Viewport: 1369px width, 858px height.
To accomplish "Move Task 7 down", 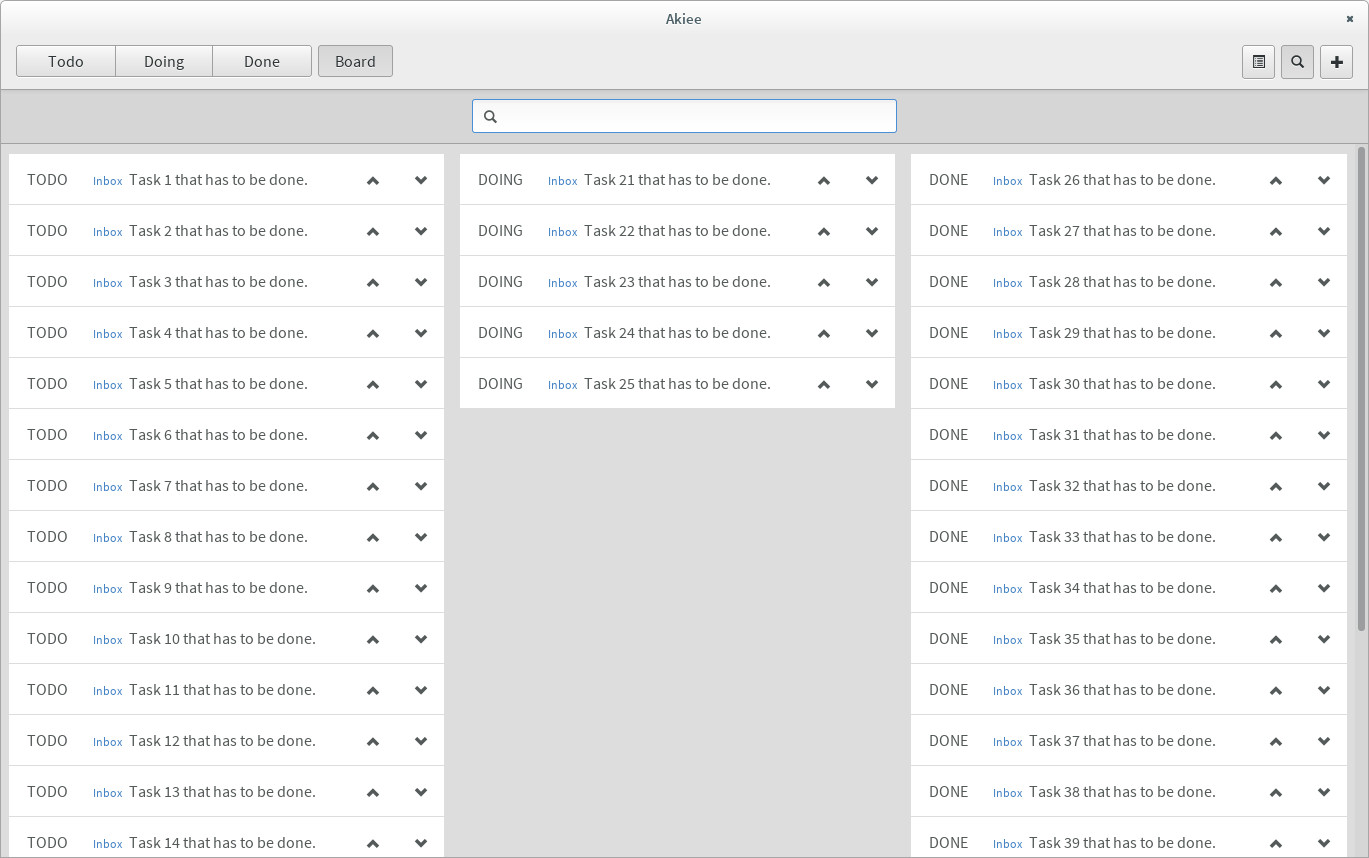I will (421, 487).
